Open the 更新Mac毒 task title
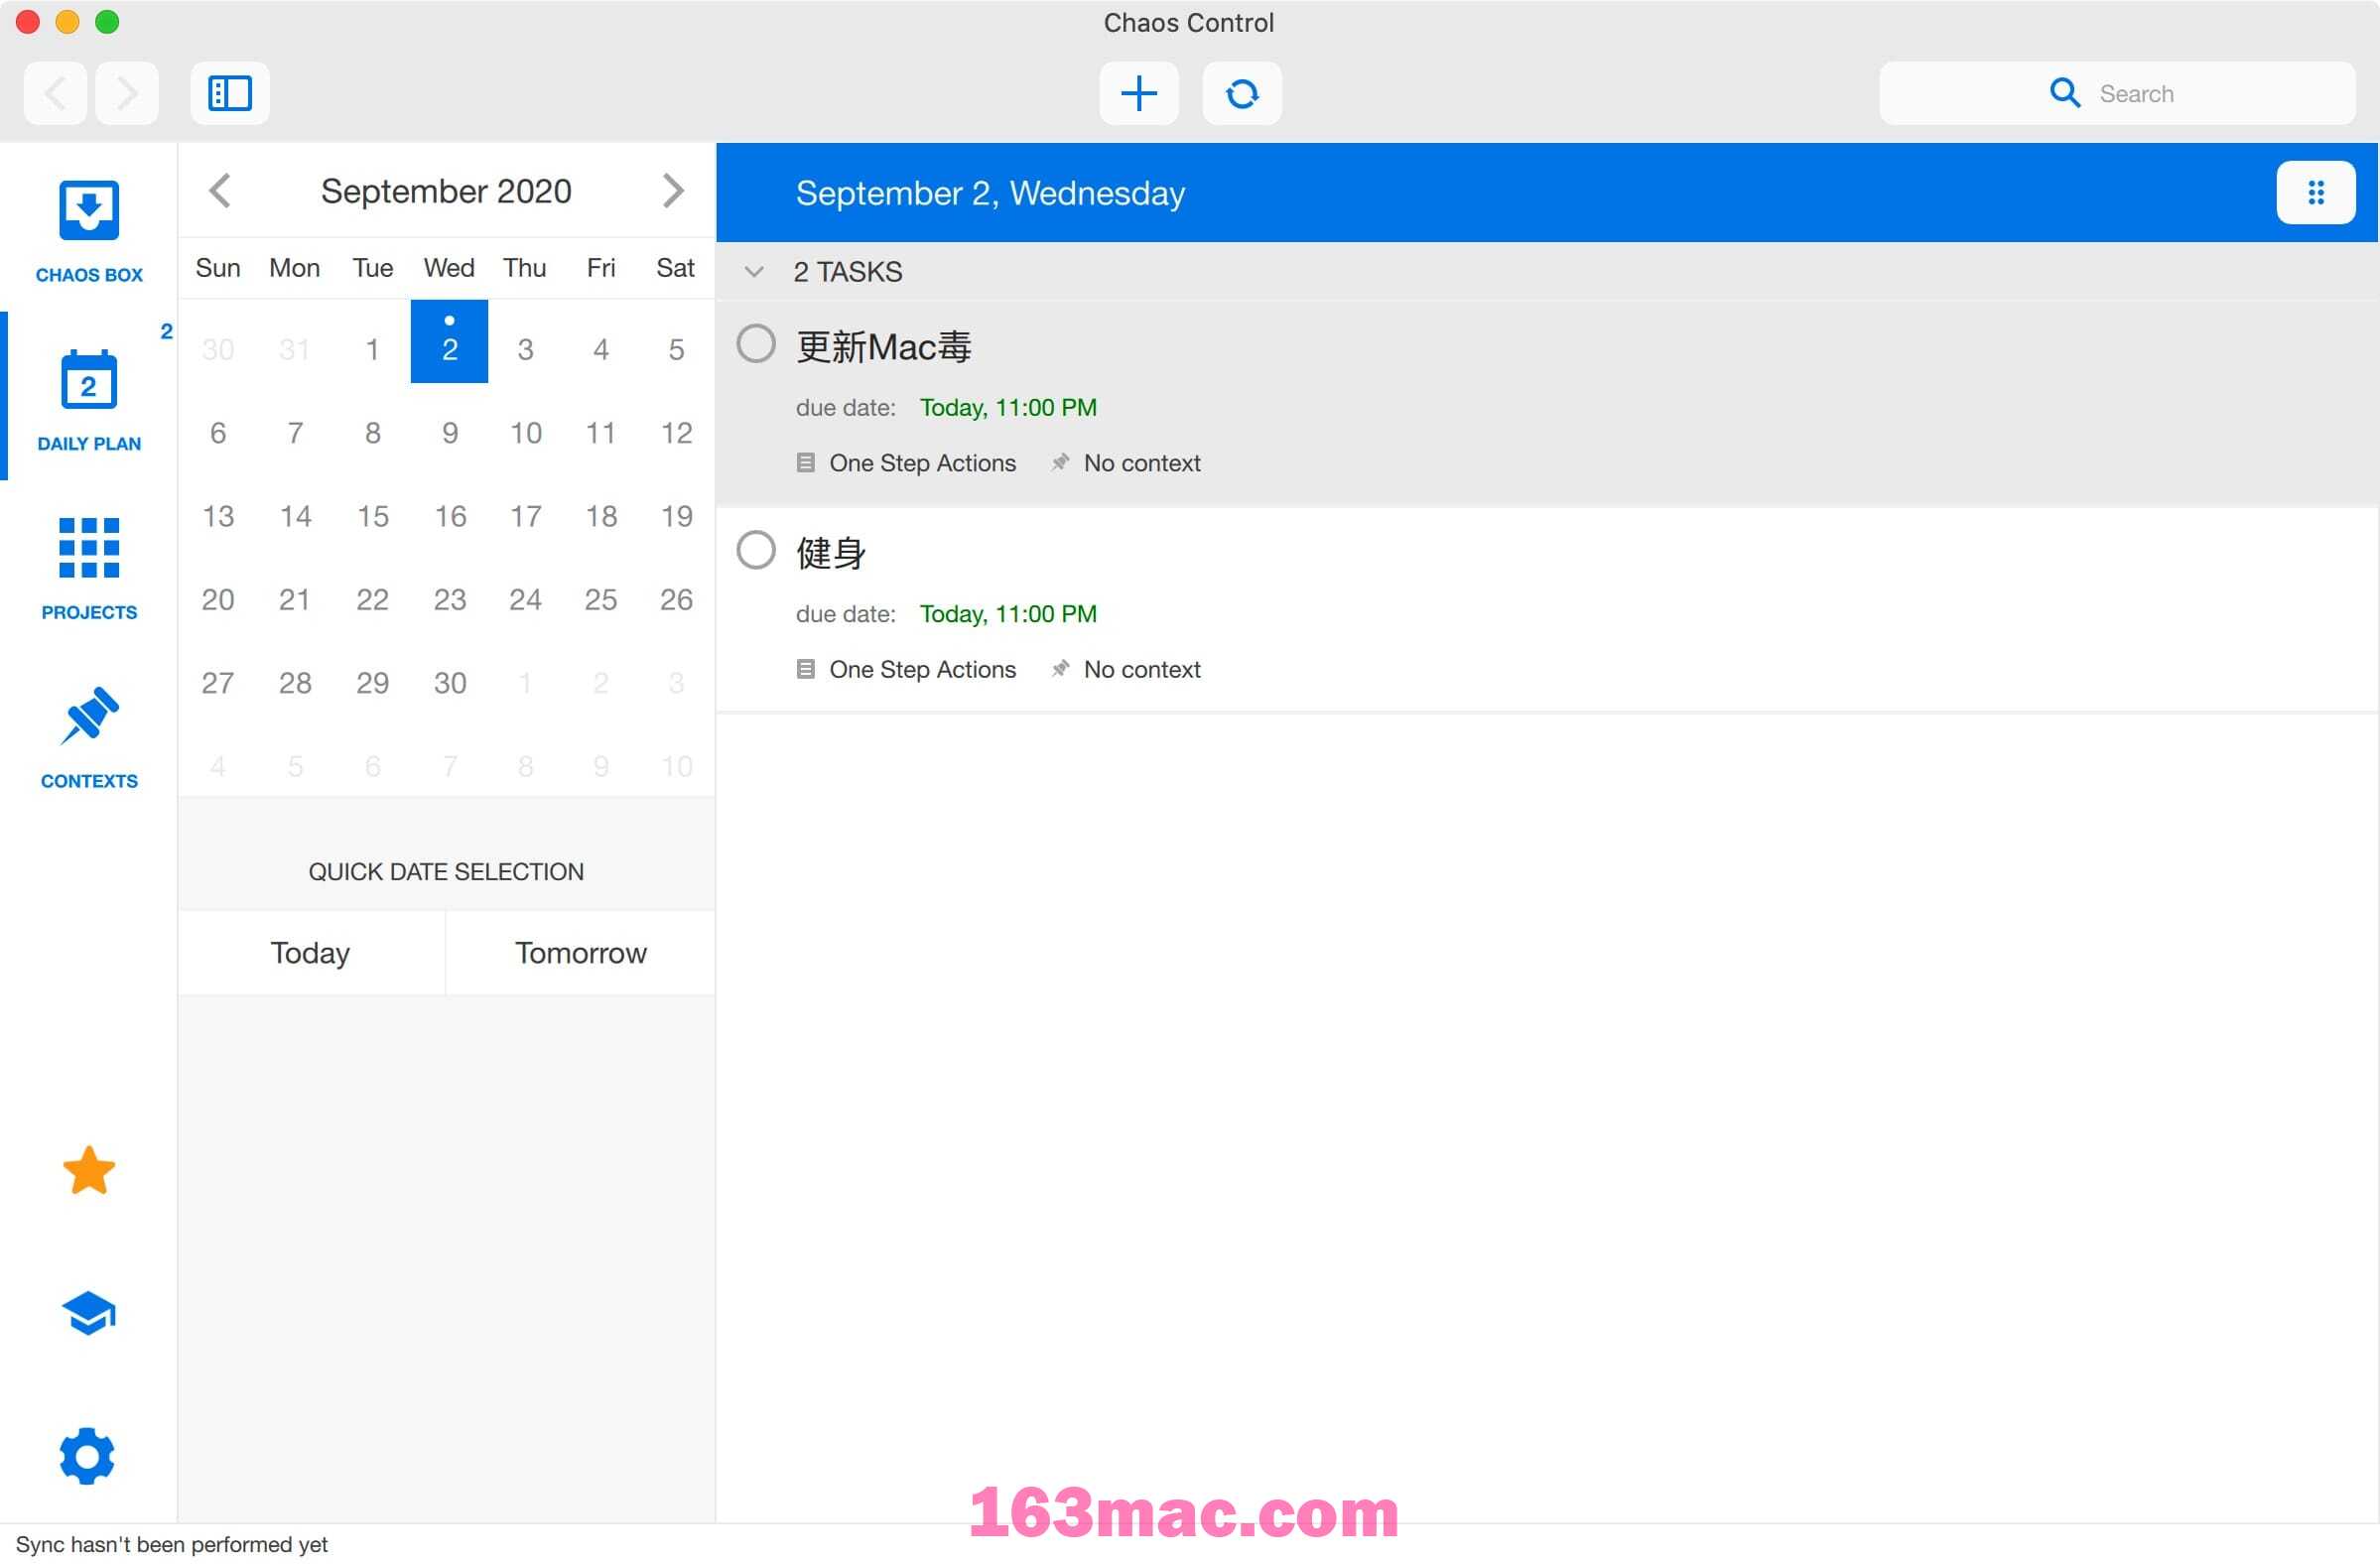Image resolution: width=2380 pixels, height=1564 pixels. pyautogui.click(x=884, y=347)
